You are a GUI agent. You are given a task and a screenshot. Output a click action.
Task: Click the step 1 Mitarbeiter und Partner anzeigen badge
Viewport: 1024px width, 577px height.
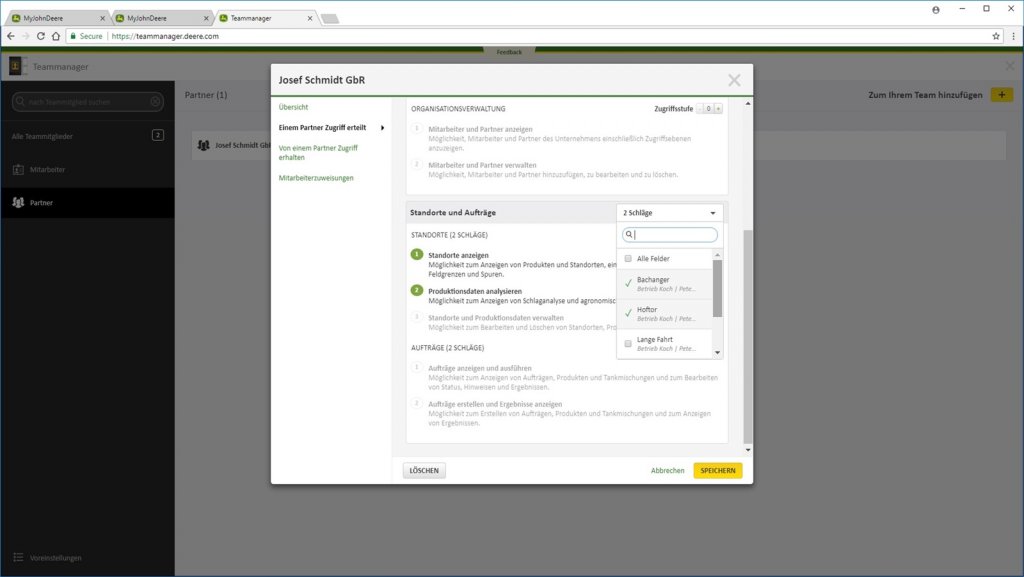coord(417,129)
